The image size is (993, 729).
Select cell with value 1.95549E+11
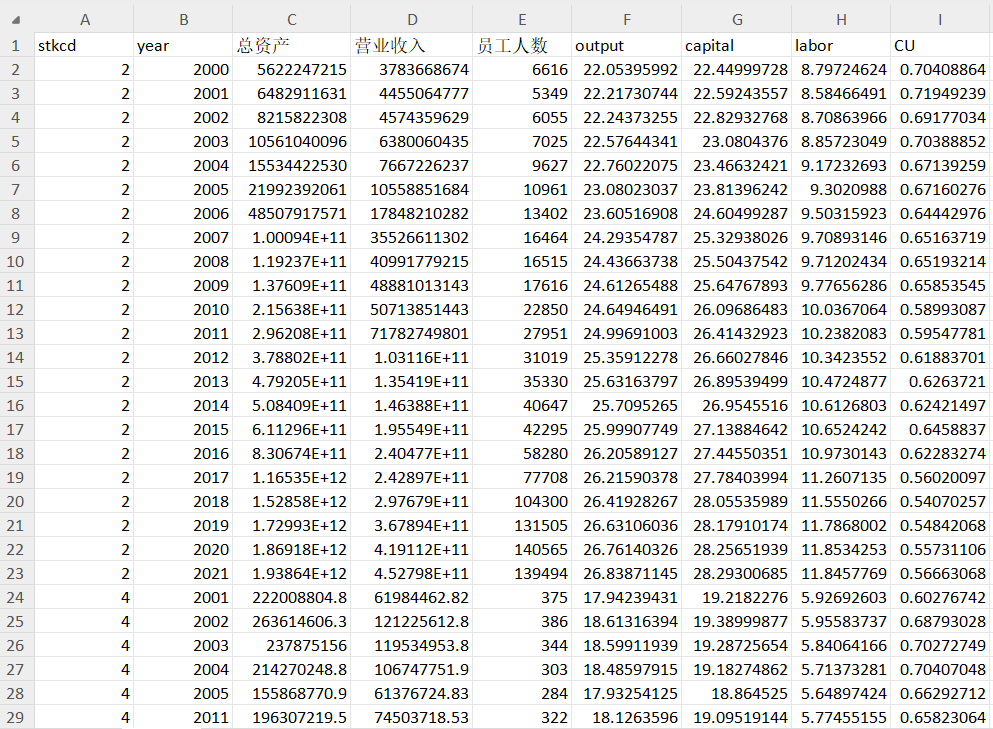pyautogui.click(x=412, y=429)
